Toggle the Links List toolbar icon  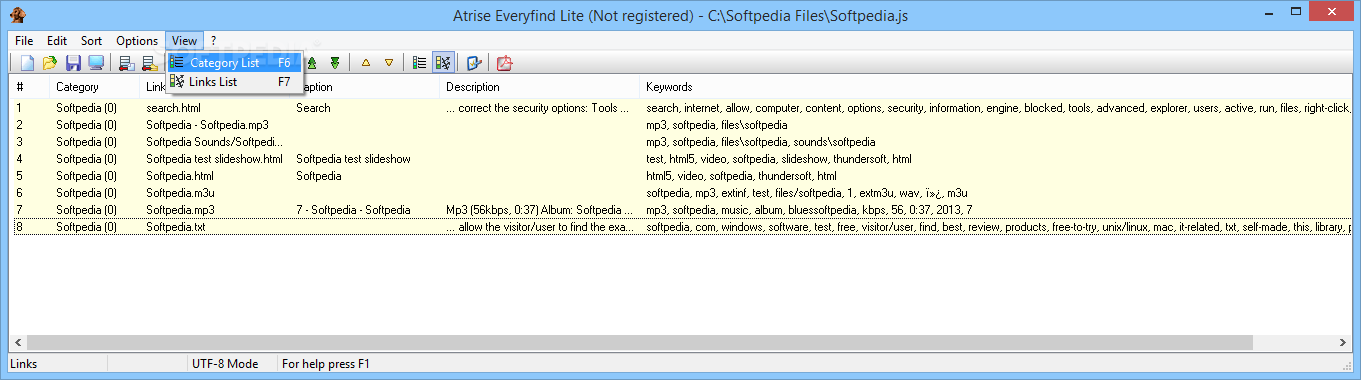(x=443, y=63)
